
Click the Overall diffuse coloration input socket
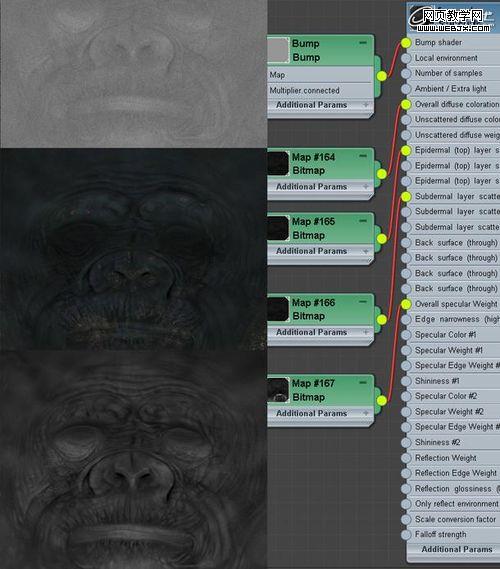[406, 105]
